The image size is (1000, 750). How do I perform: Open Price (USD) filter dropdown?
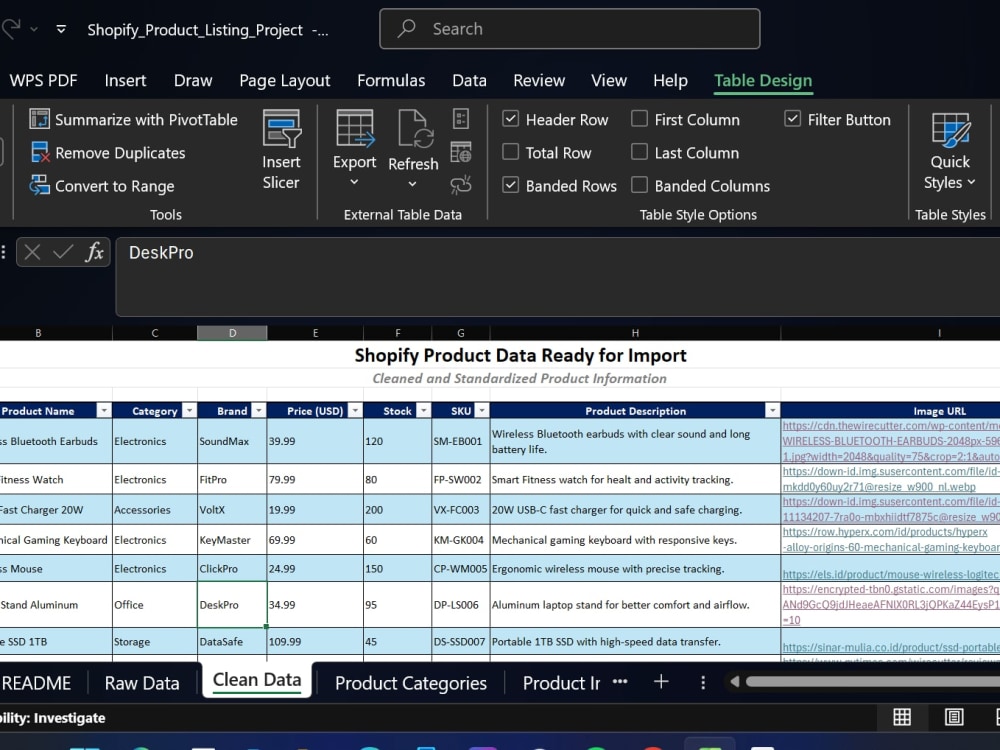pyautogui.click(x=355, y=411)
